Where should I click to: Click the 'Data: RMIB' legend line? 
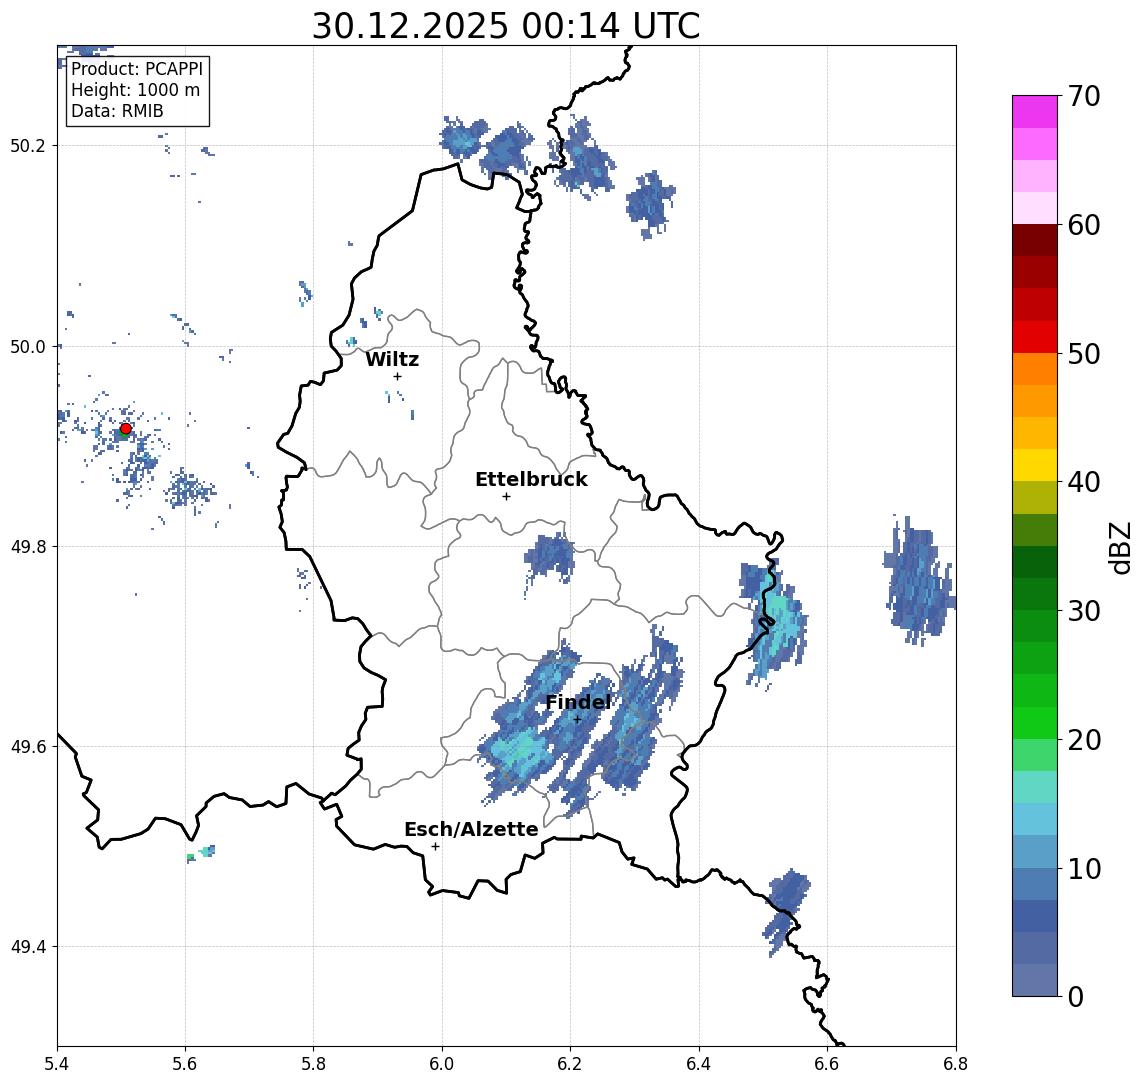pyautogui.click(x=117, y=111)
